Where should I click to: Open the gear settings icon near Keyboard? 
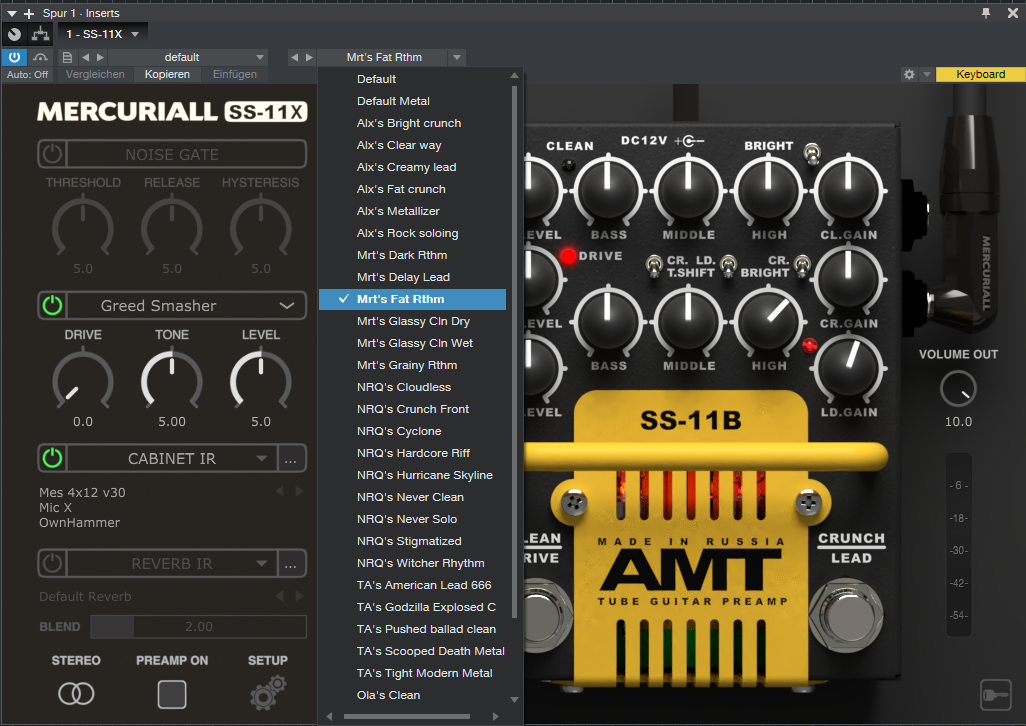tap(909, 75)
